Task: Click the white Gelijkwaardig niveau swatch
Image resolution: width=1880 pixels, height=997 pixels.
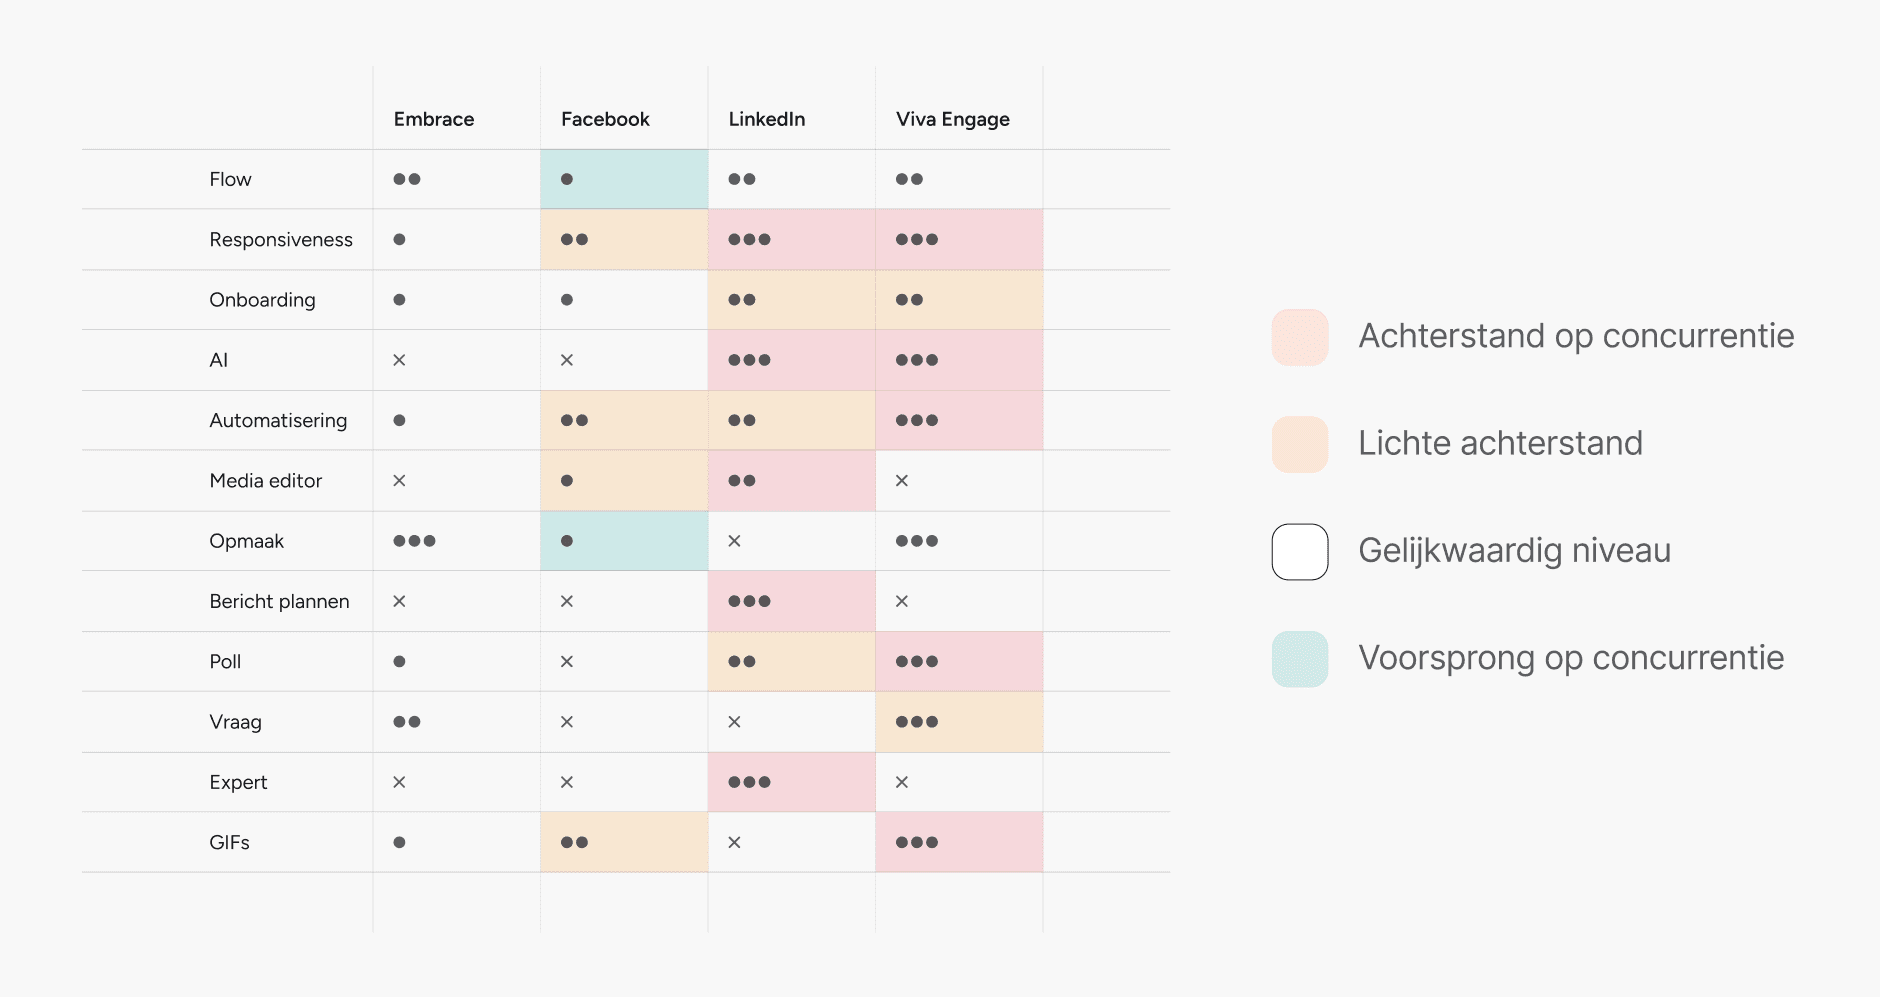Action: point(1300,552)
